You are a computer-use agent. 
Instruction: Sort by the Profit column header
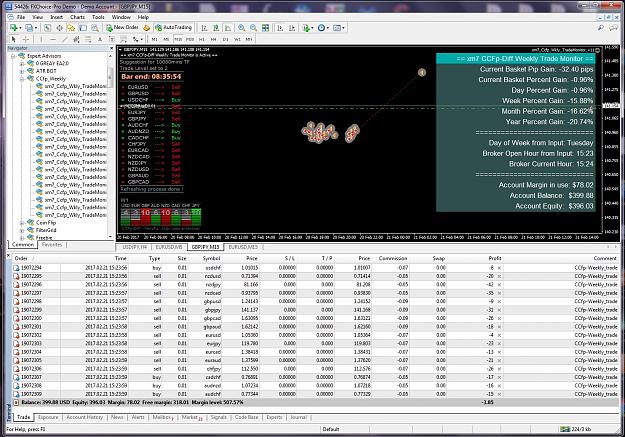pos(495,258)
